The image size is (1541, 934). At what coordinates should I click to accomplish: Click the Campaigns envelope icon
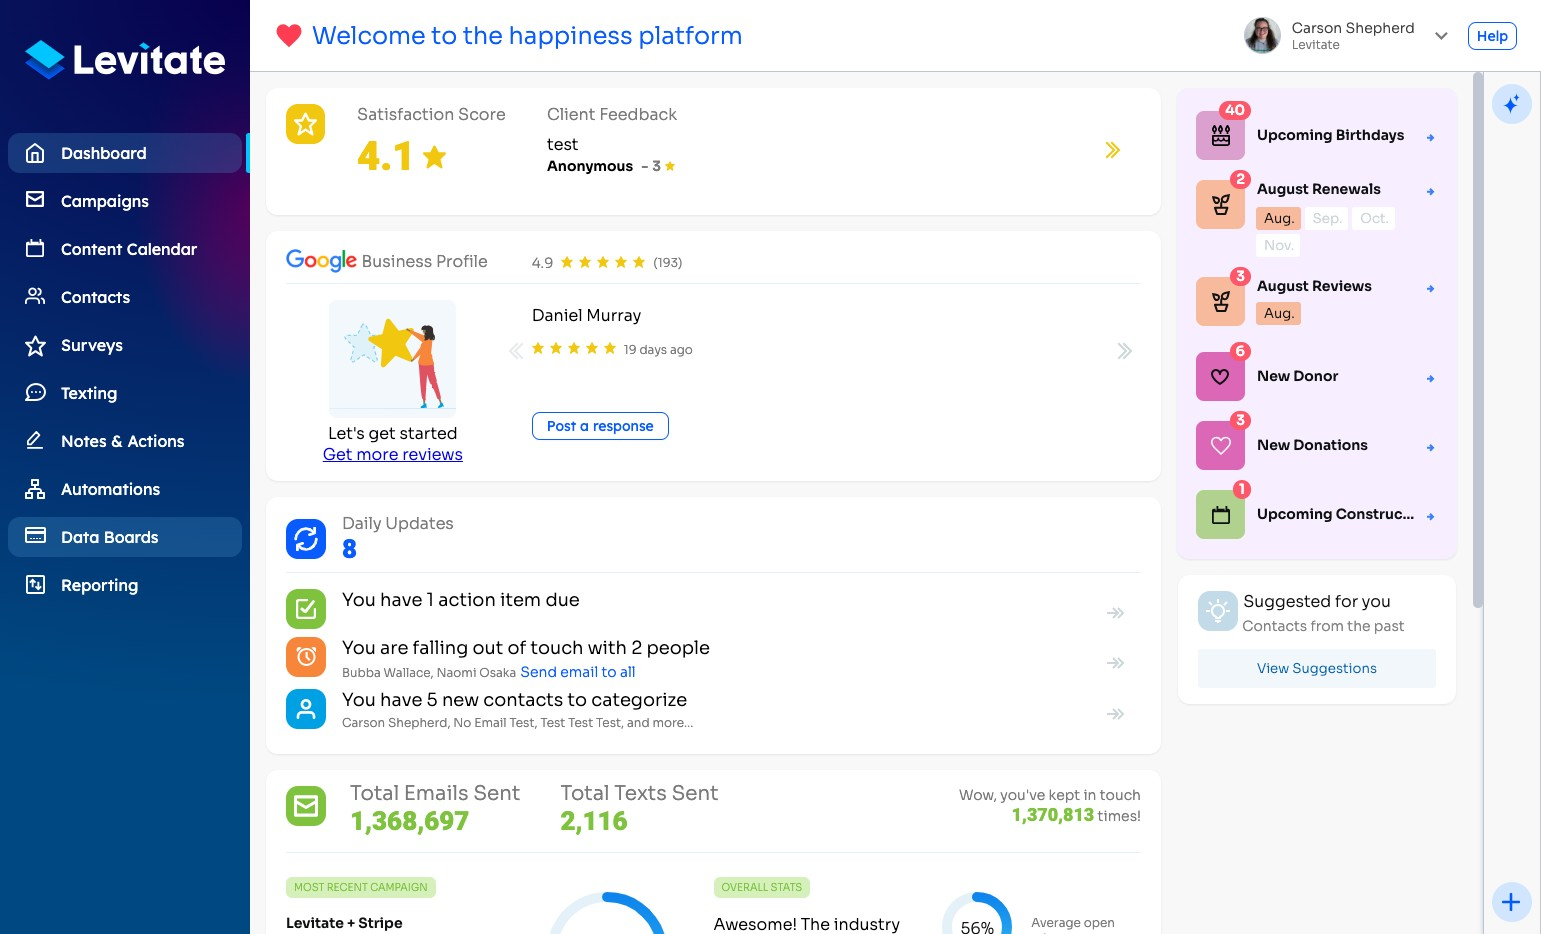(x=35, y=200)
